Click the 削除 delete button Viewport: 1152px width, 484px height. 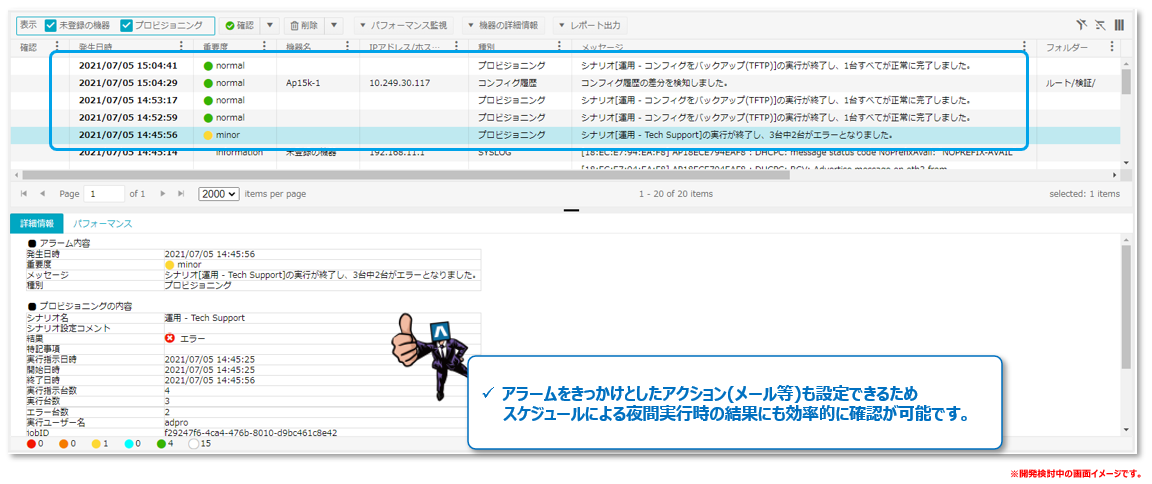[x=303, y=25]
